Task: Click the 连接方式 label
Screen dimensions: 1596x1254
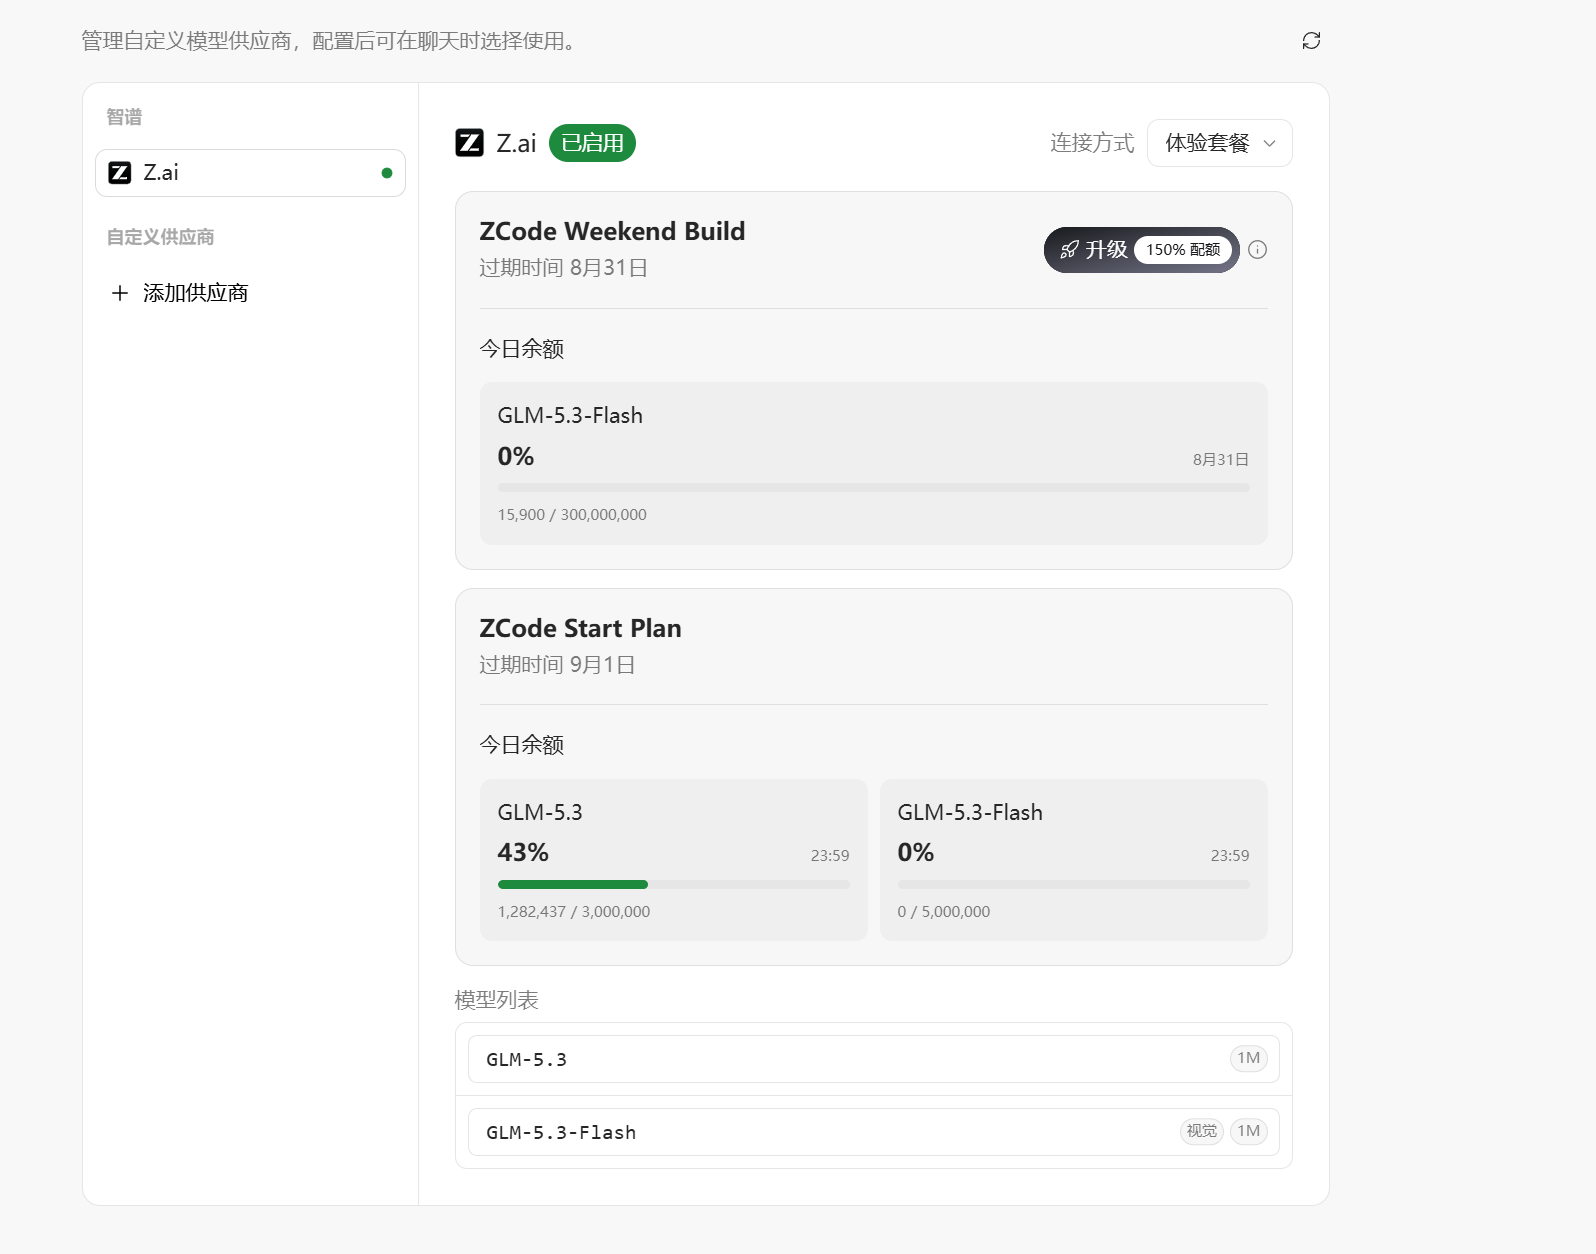Action: click(1092, 143)
